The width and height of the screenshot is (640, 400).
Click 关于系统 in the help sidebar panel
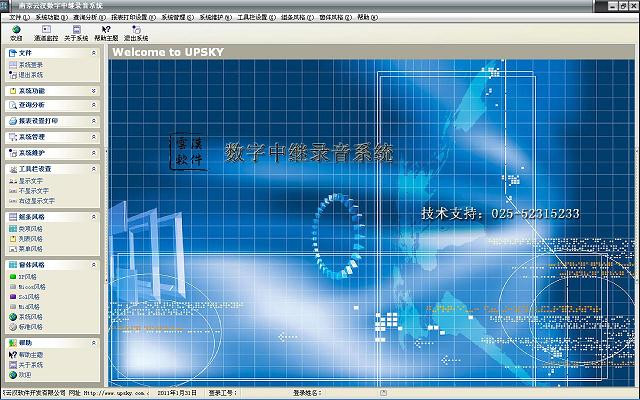(x=30, y=365)
